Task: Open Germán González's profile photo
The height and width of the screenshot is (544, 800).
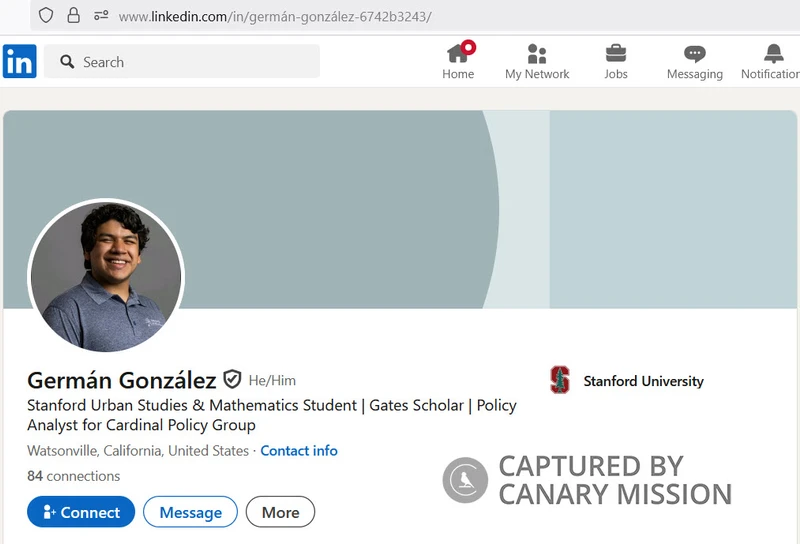Action: (x=106, y=276)
